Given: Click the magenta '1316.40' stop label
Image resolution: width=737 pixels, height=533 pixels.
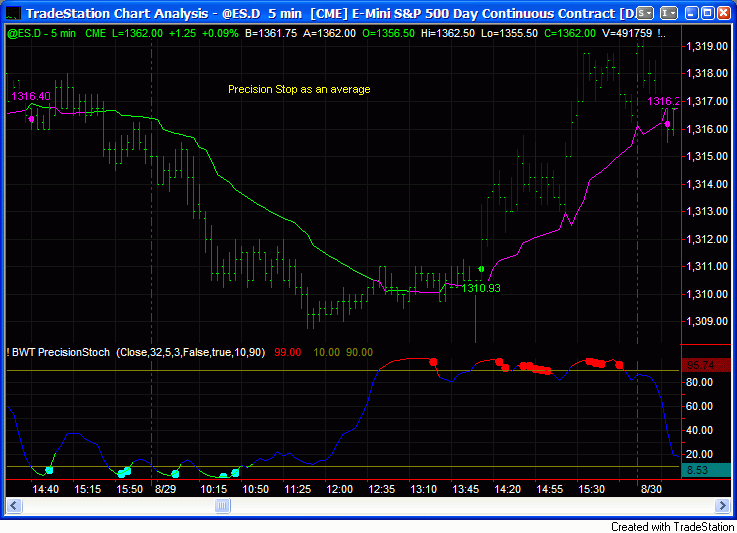Looking at the screenshot, I should tap(31, 96).
